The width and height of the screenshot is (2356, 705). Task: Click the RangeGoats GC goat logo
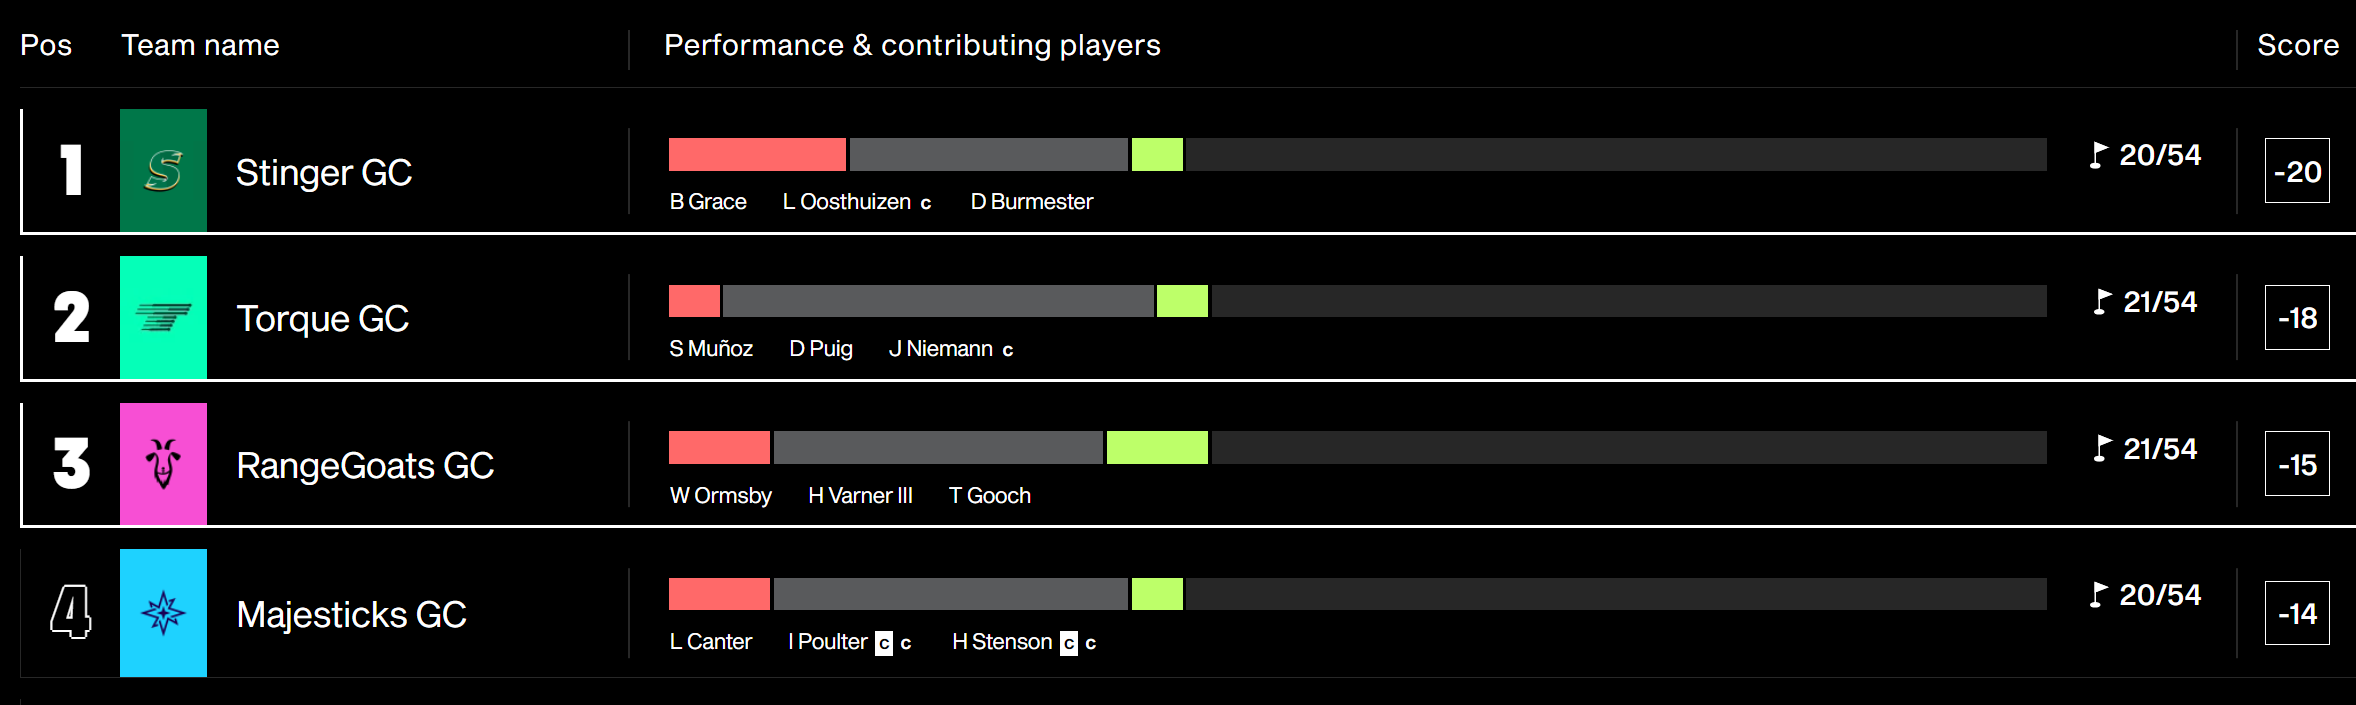[163, 464]
